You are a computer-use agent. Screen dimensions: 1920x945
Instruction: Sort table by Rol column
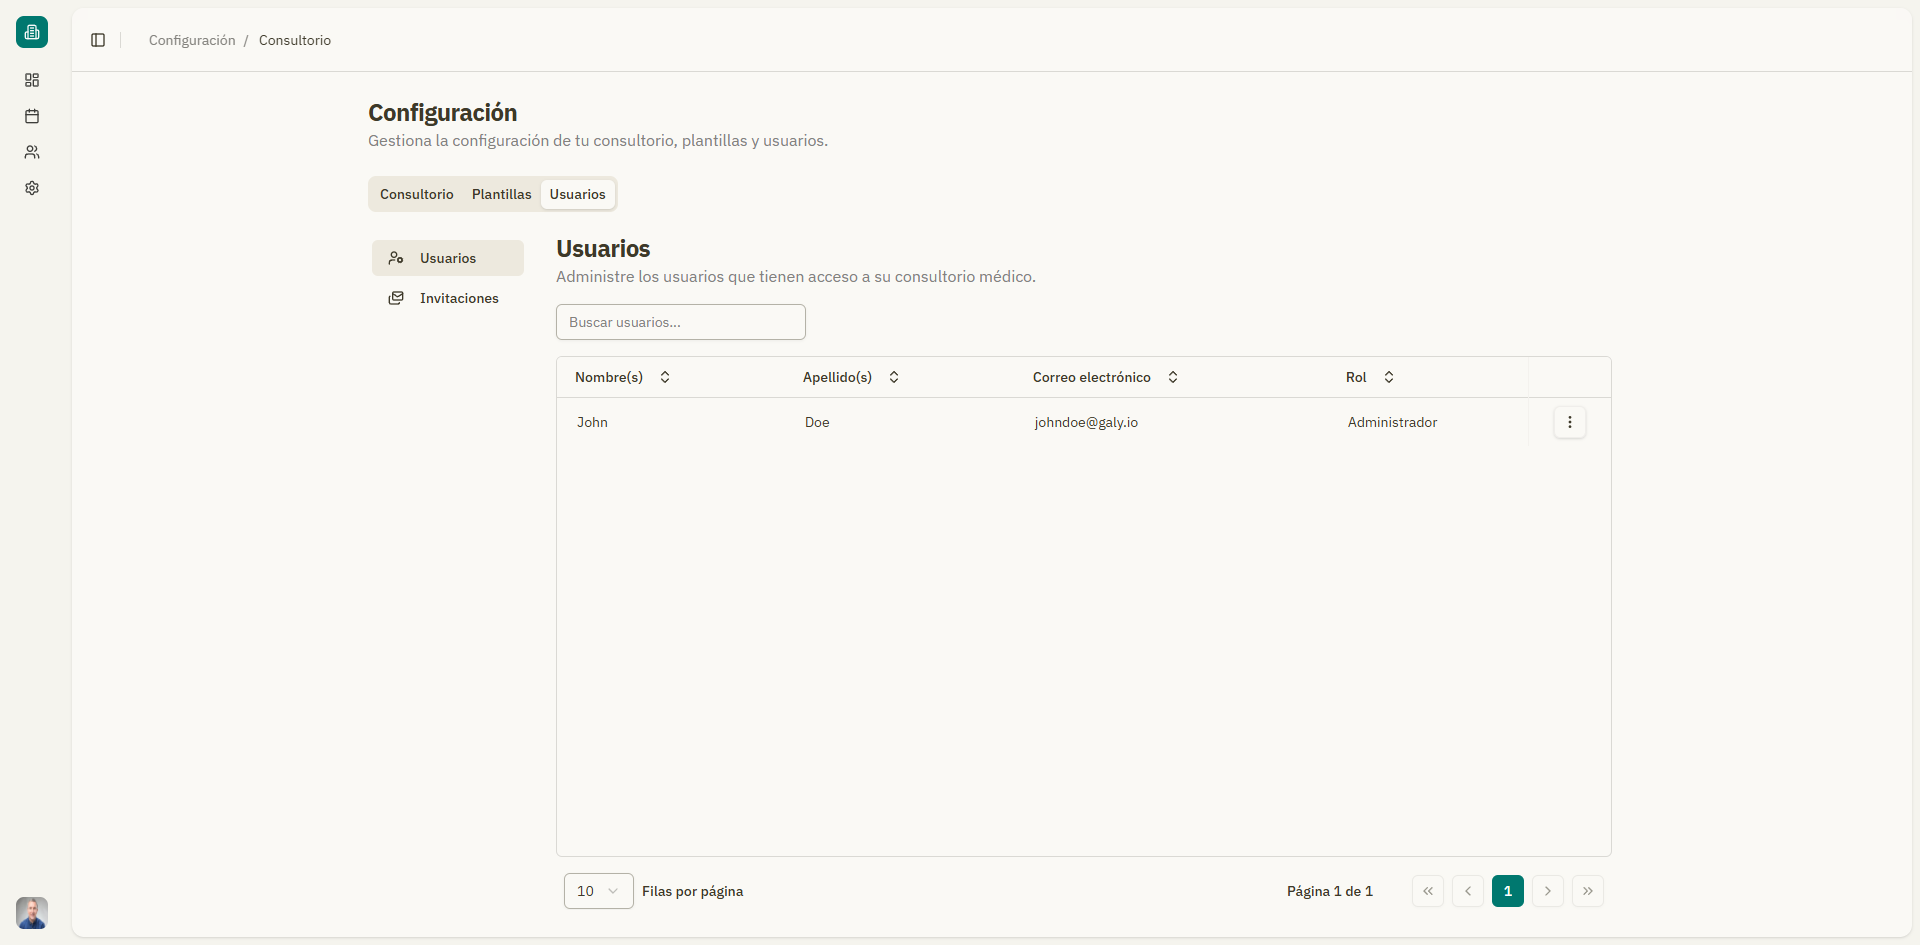point(1369,377)
